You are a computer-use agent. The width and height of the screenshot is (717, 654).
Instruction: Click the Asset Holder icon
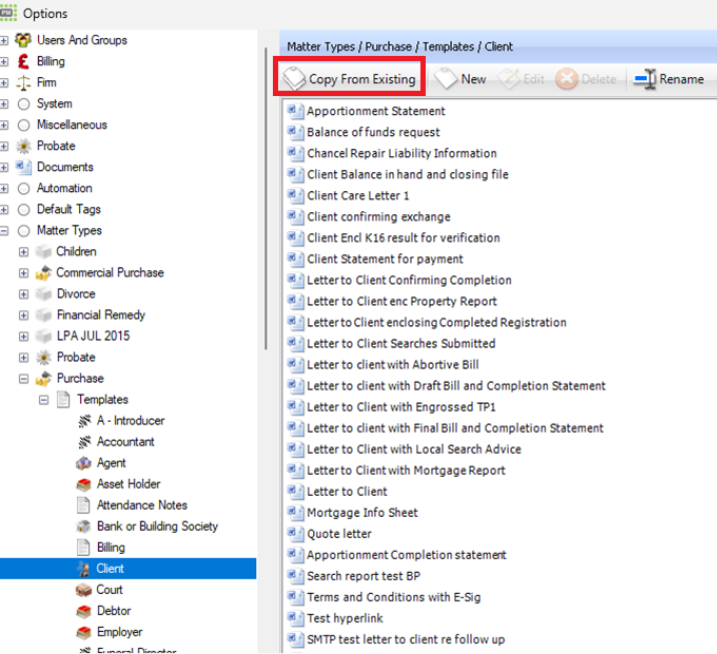tap(84, 484)
